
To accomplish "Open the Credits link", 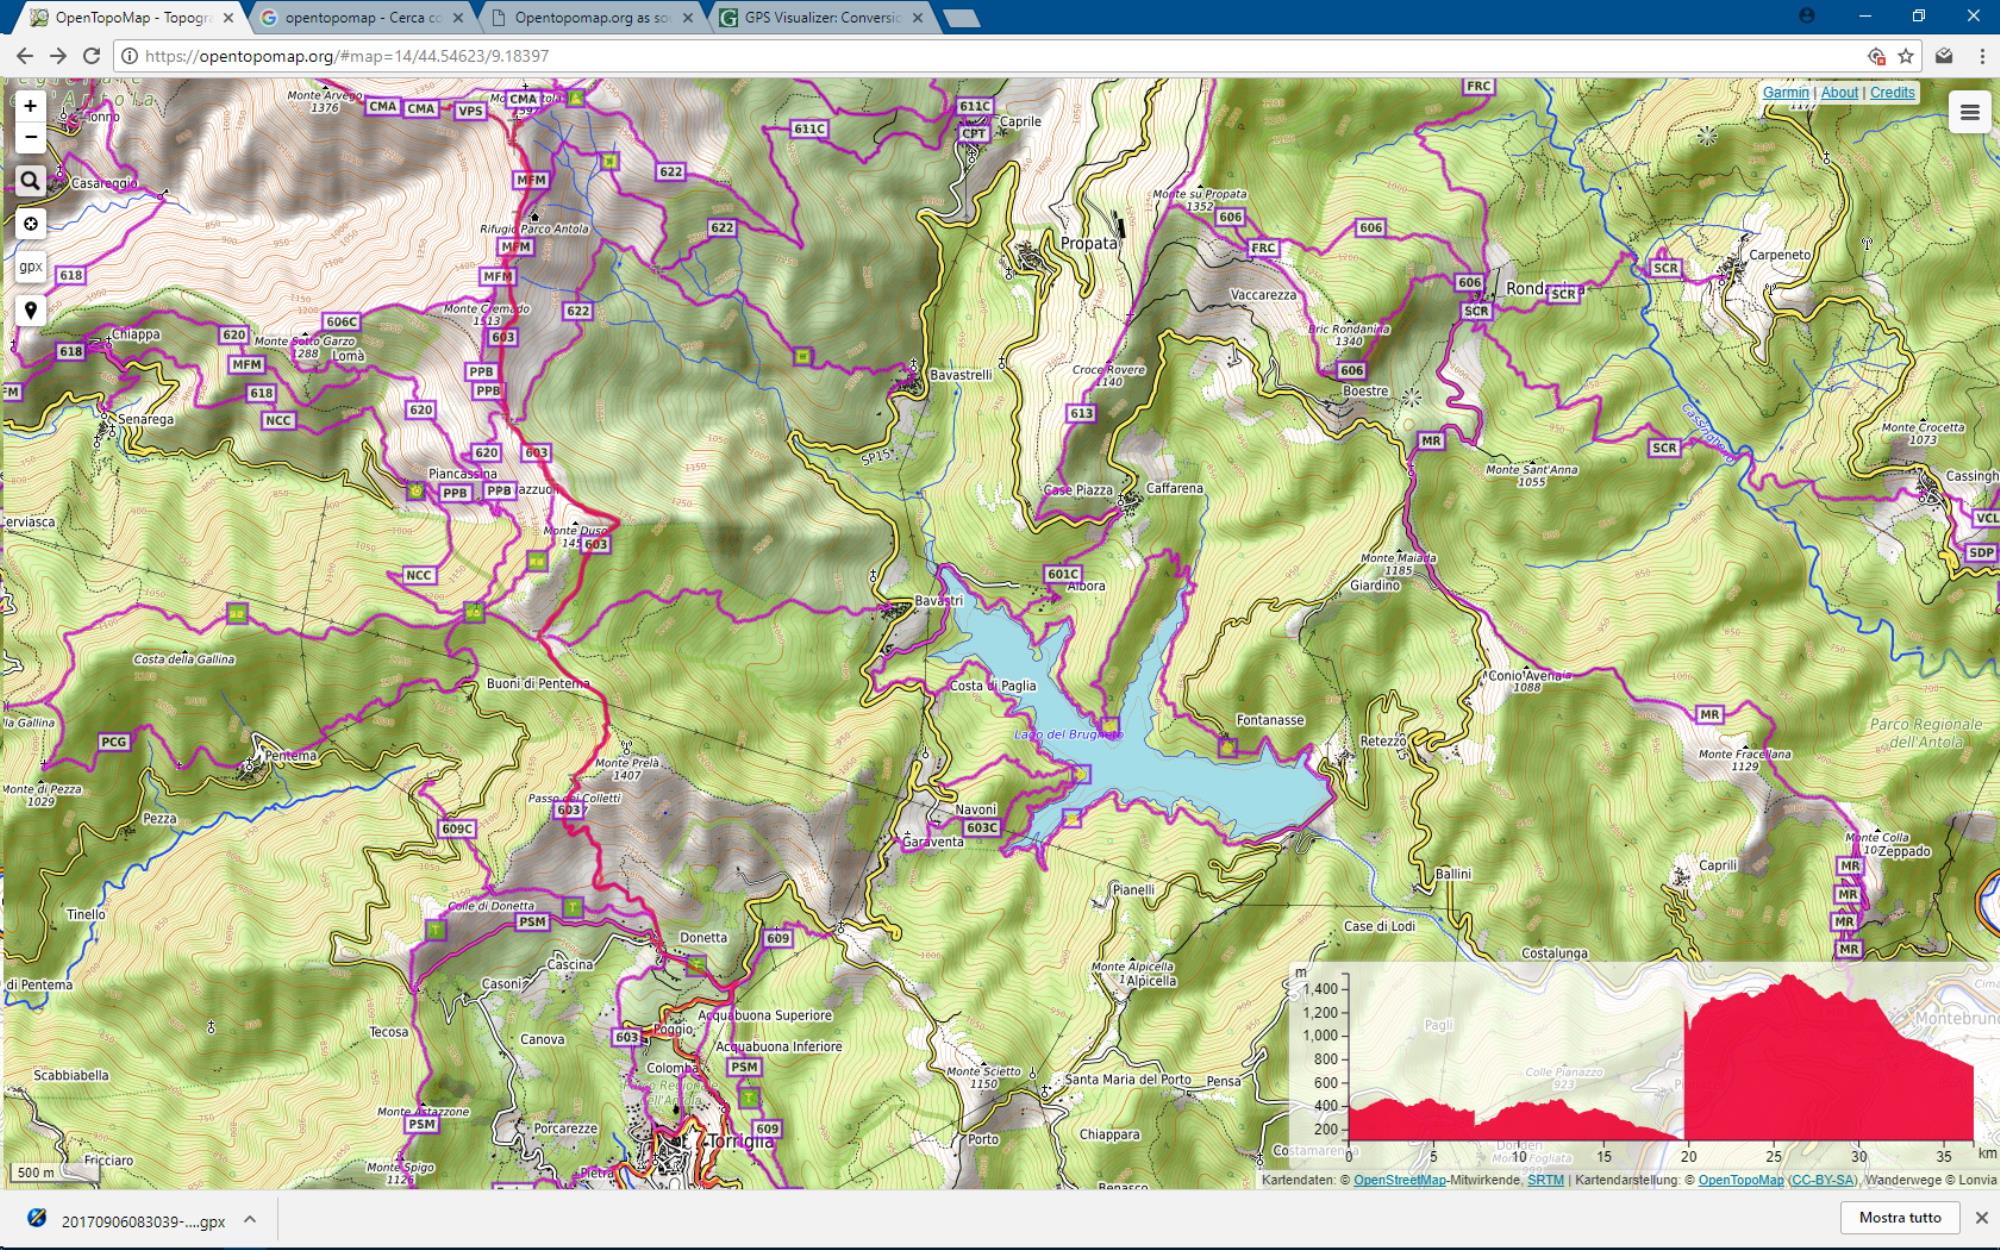I will [x=1892, y=92].
